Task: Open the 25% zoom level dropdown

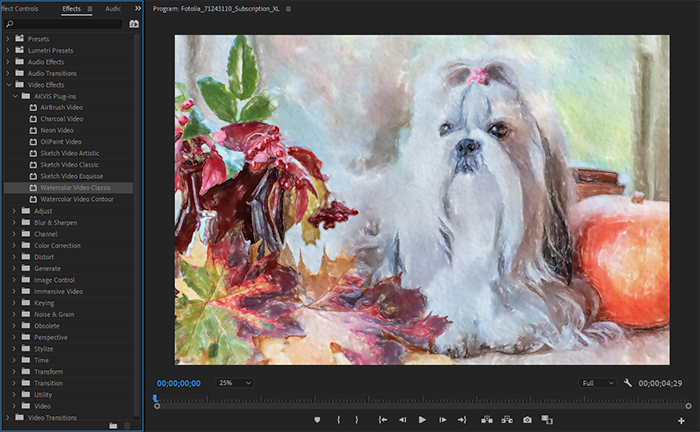Action: coord(234,383)
